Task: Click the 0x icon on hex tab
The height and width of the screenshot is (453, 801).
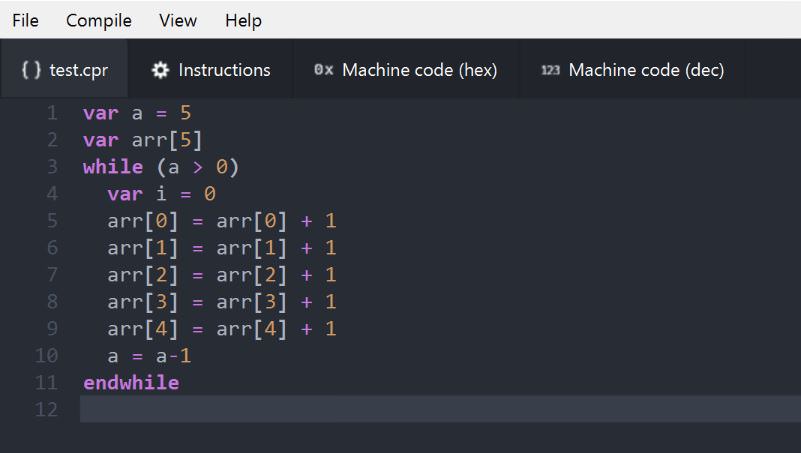Action: pos(323,70)
